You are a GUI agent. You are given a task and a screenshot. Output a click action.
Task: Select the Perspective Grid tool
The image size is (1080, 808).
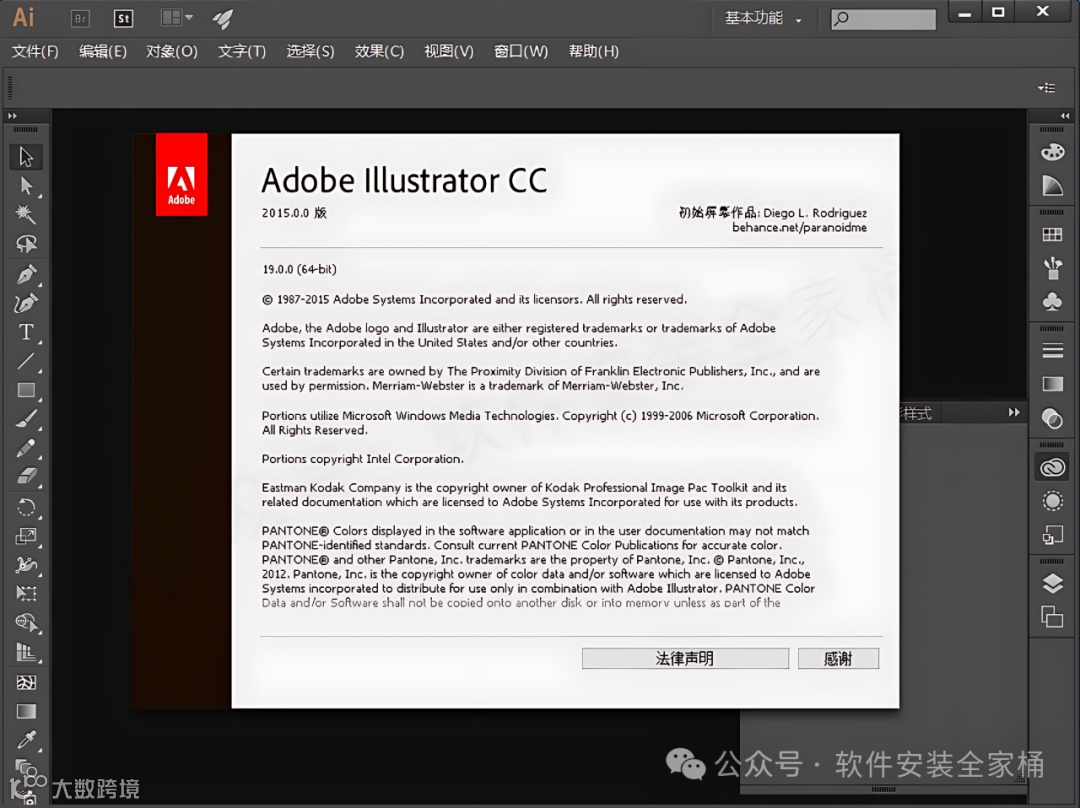pos(26,652)
